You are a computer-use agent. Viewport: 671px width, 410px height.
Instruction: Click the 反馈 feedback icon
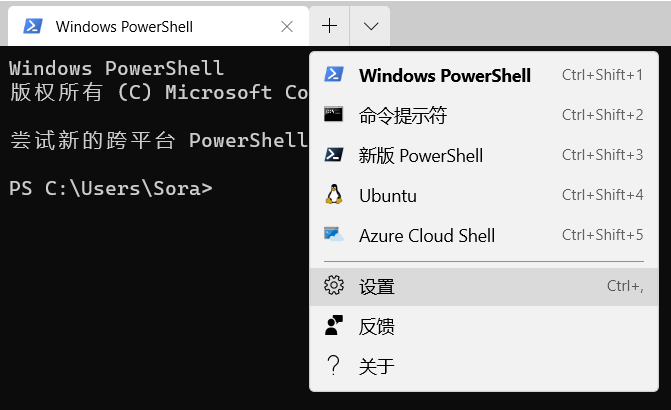334,326
